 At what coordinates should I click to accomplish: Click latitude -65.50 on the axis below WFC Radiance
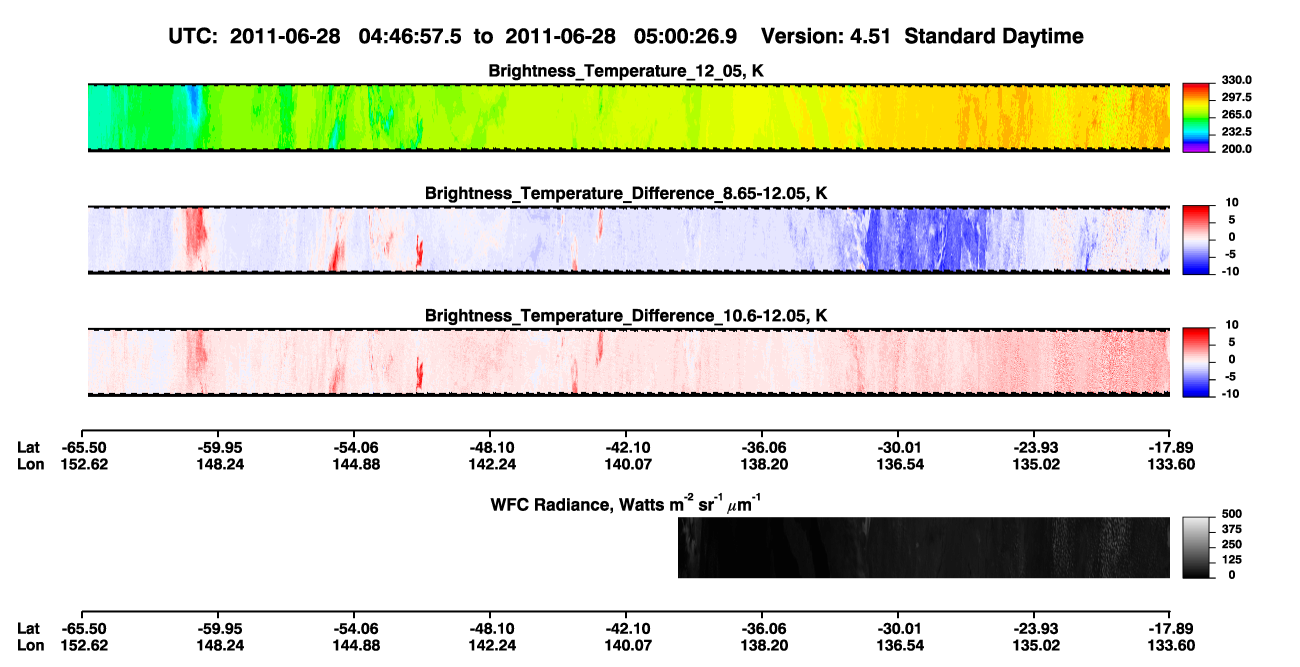point(82,628)
